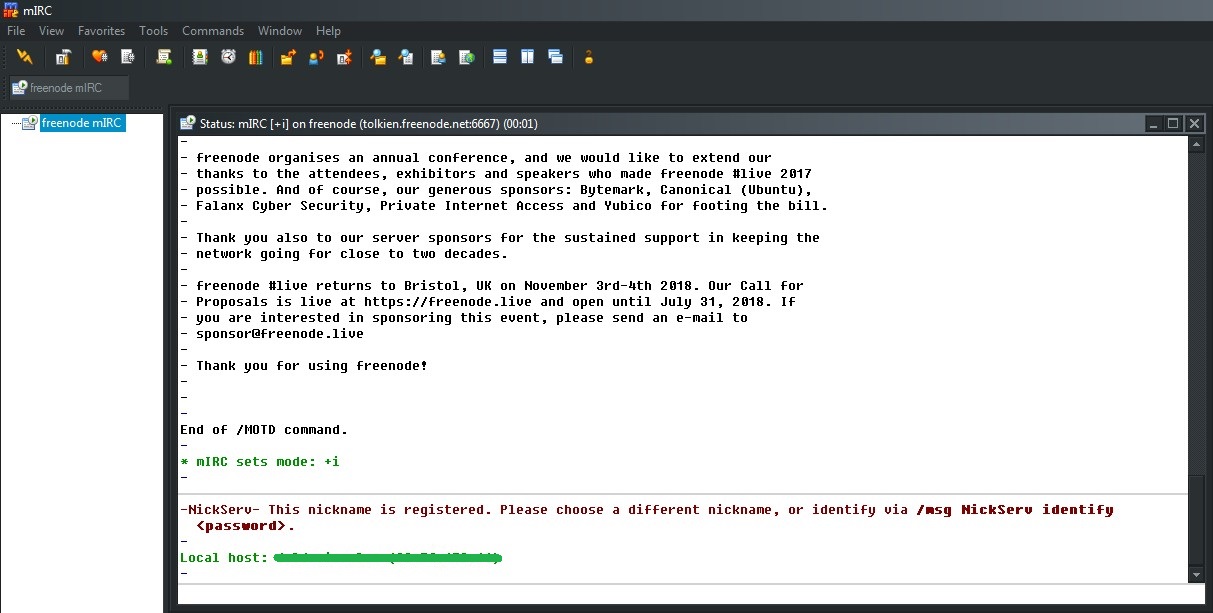Focus the command input box at bottom
This screenshot has width=1213, height=613.
[692, 593]
